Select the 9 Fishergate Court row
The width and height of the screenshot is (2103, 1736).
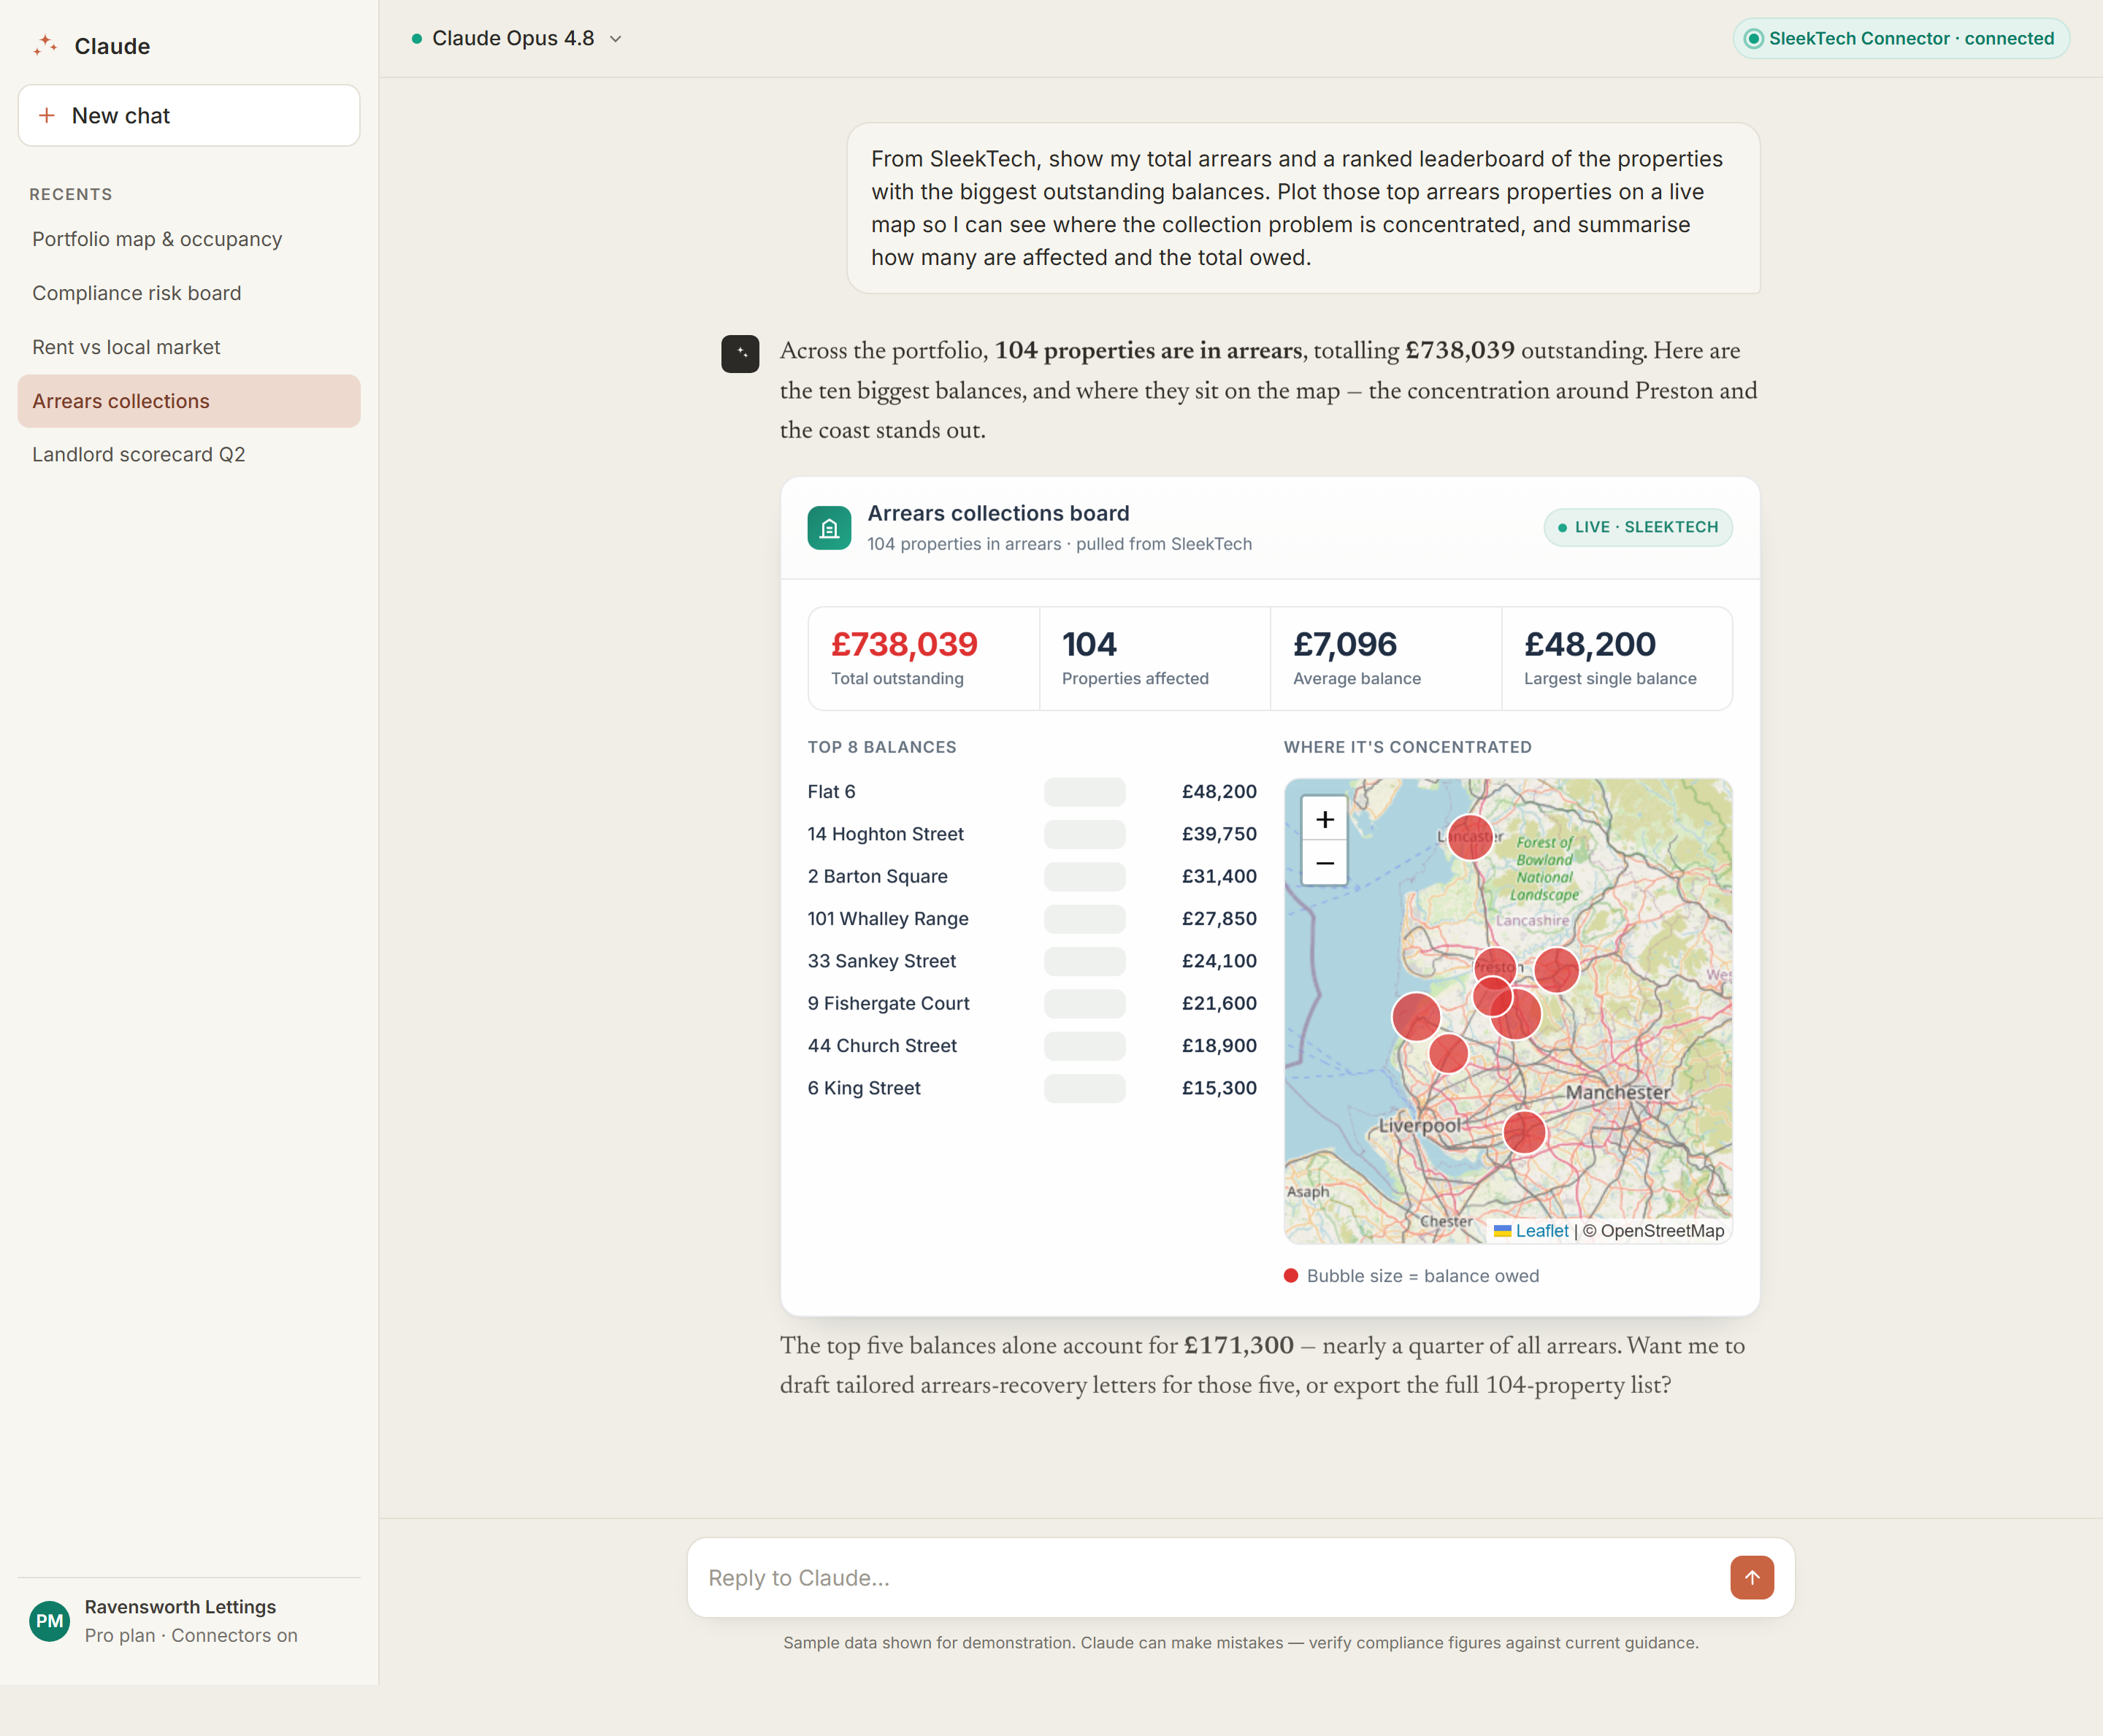point(1032,1003)
